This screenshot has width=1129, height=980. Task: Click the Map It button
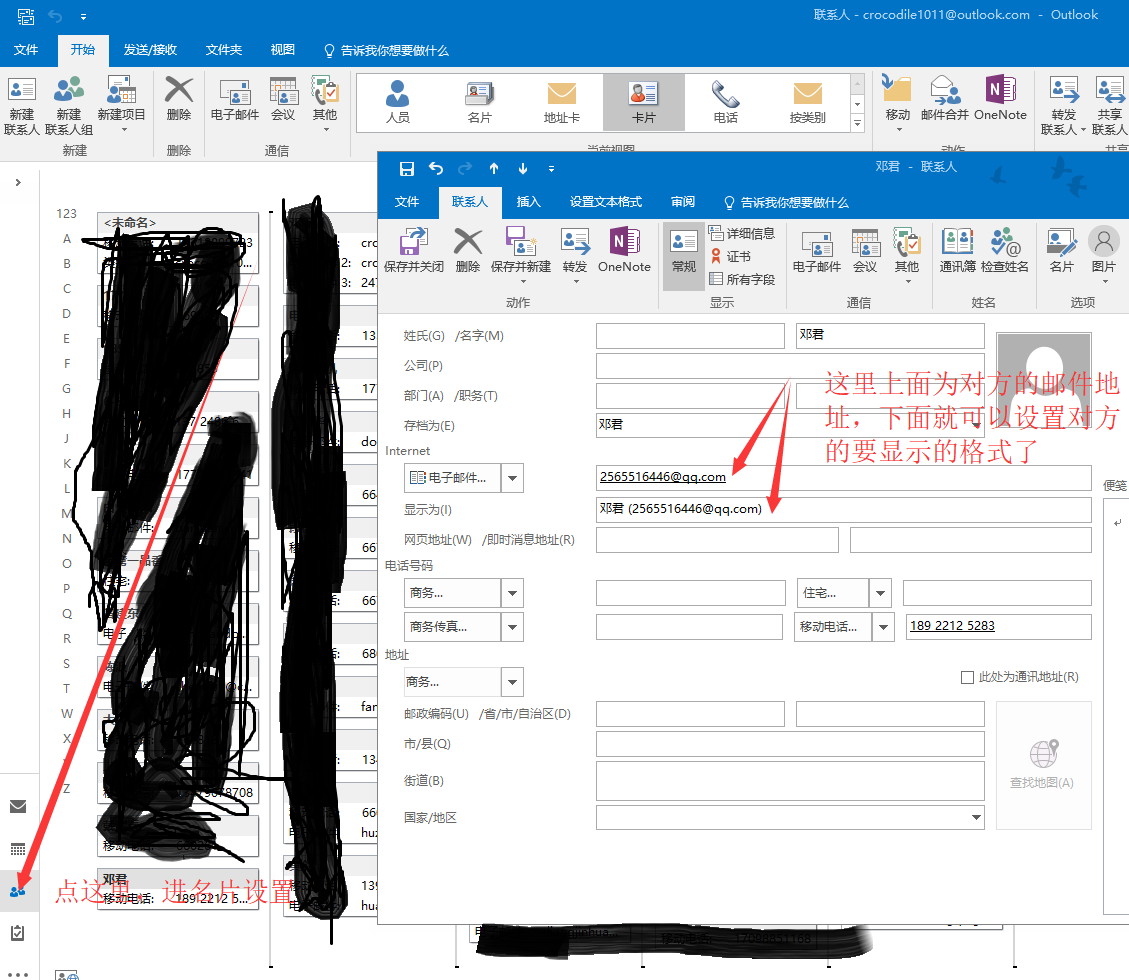pos(1043,765)
